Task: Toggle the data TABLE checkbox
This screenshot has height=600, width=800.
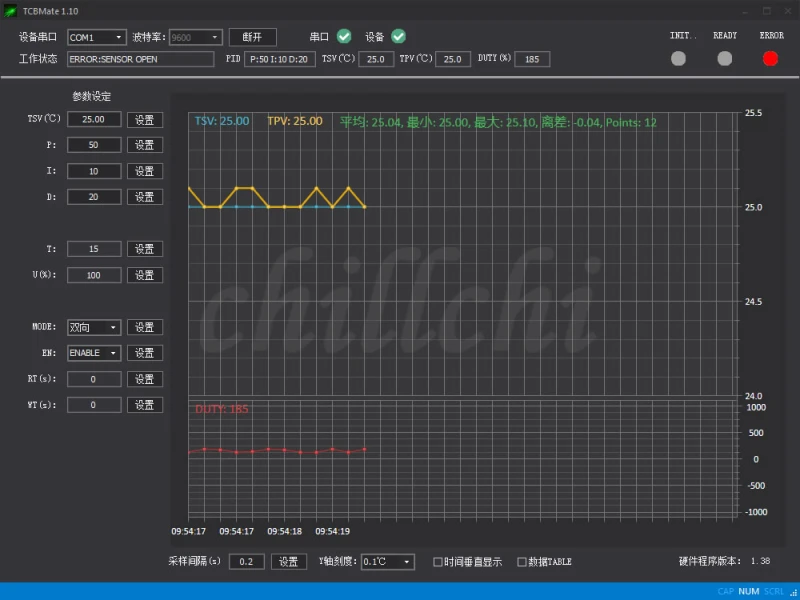Action: click(x=522, y=562)
